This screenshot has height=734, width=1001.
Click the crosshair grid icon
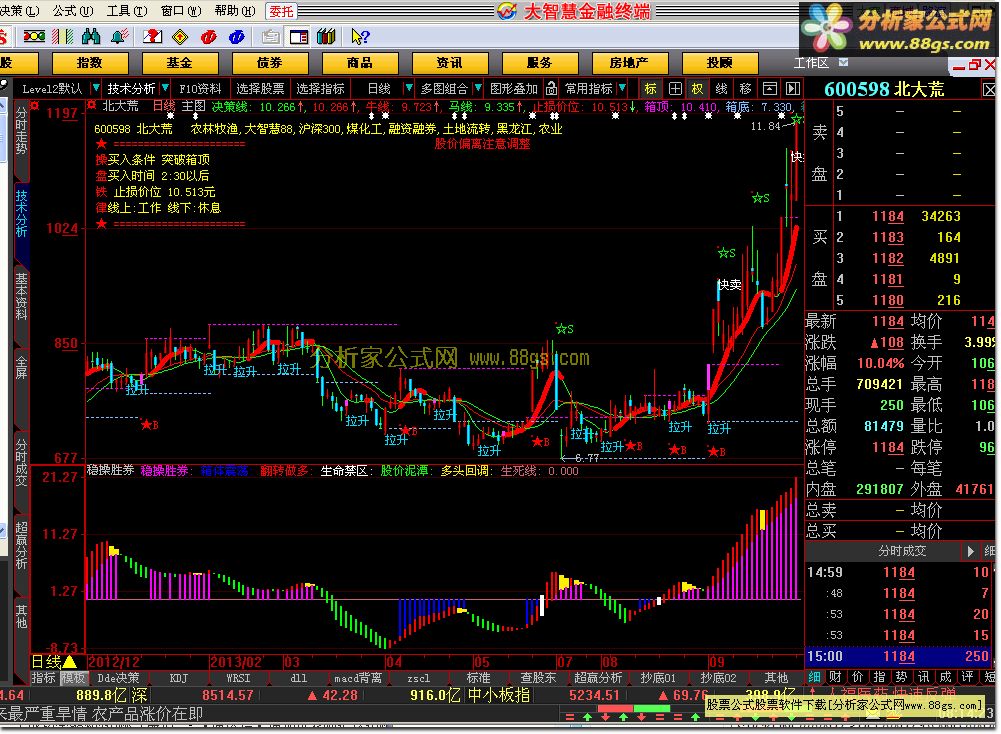pyautogui.click(x=675, y=88)
